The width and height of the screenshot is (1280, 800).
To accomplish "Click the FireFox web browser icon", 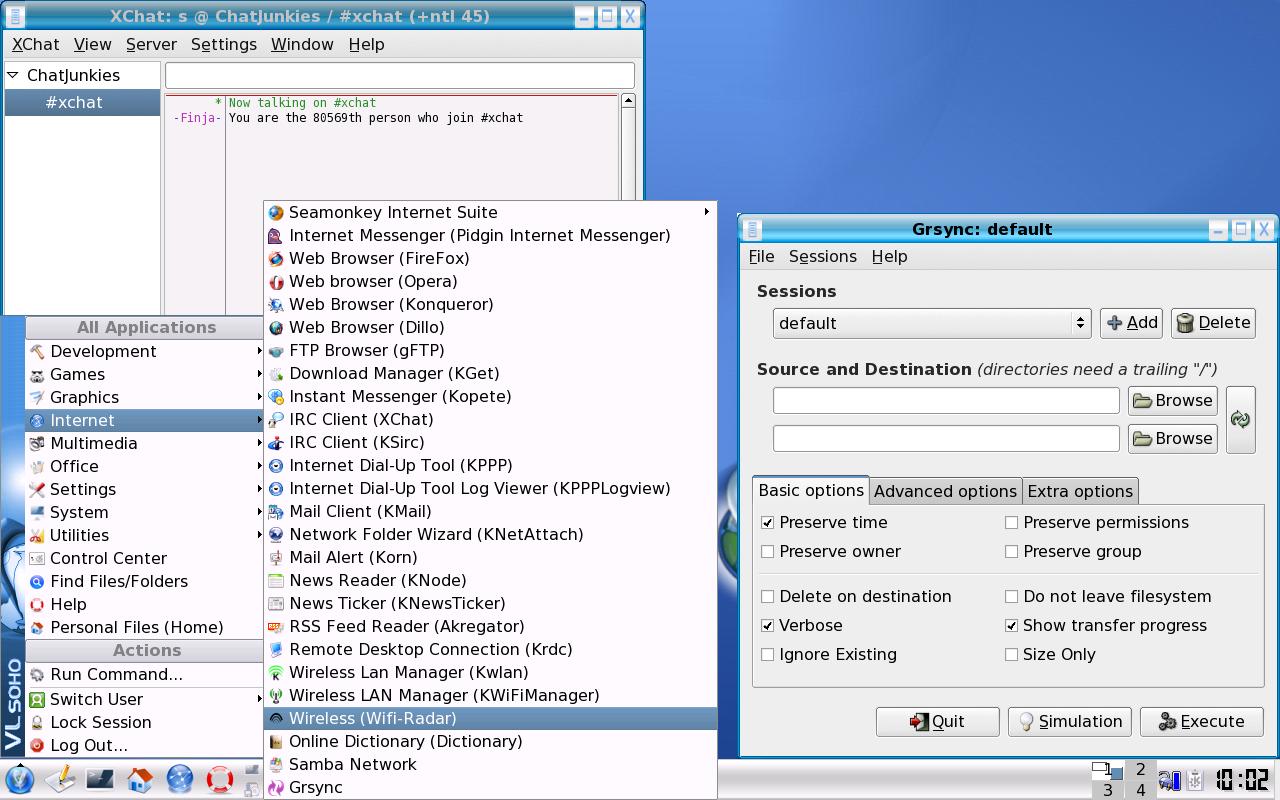I will [x=276, y=258].
